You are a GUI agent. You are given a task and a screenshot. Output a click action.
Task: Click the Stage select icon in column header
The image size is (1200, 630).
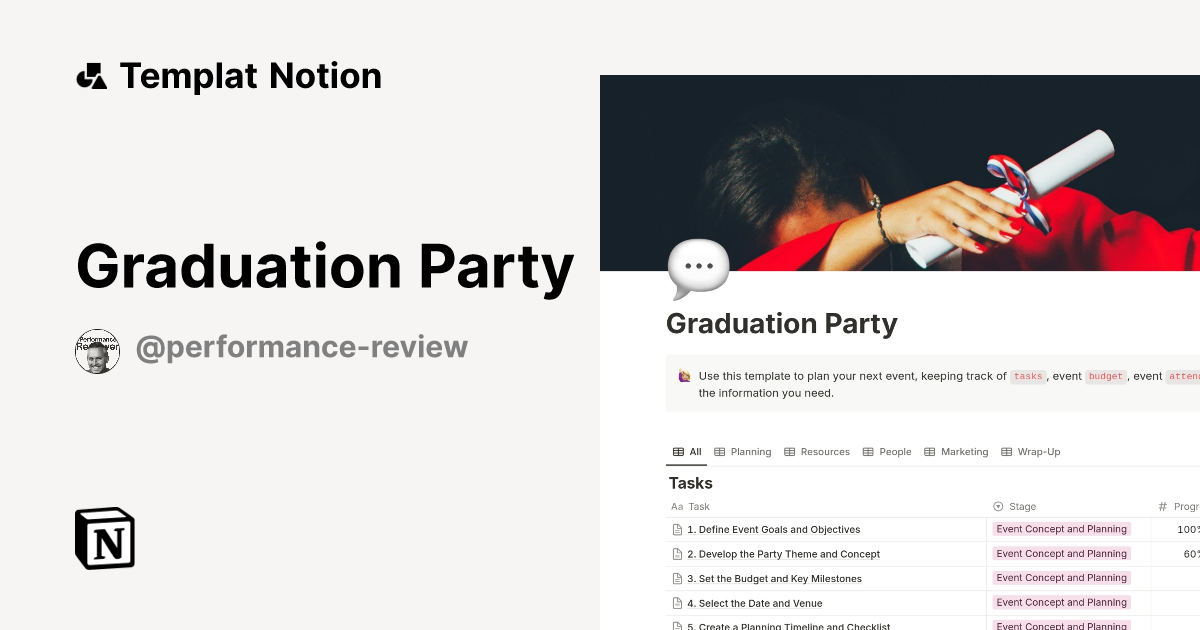996,506
